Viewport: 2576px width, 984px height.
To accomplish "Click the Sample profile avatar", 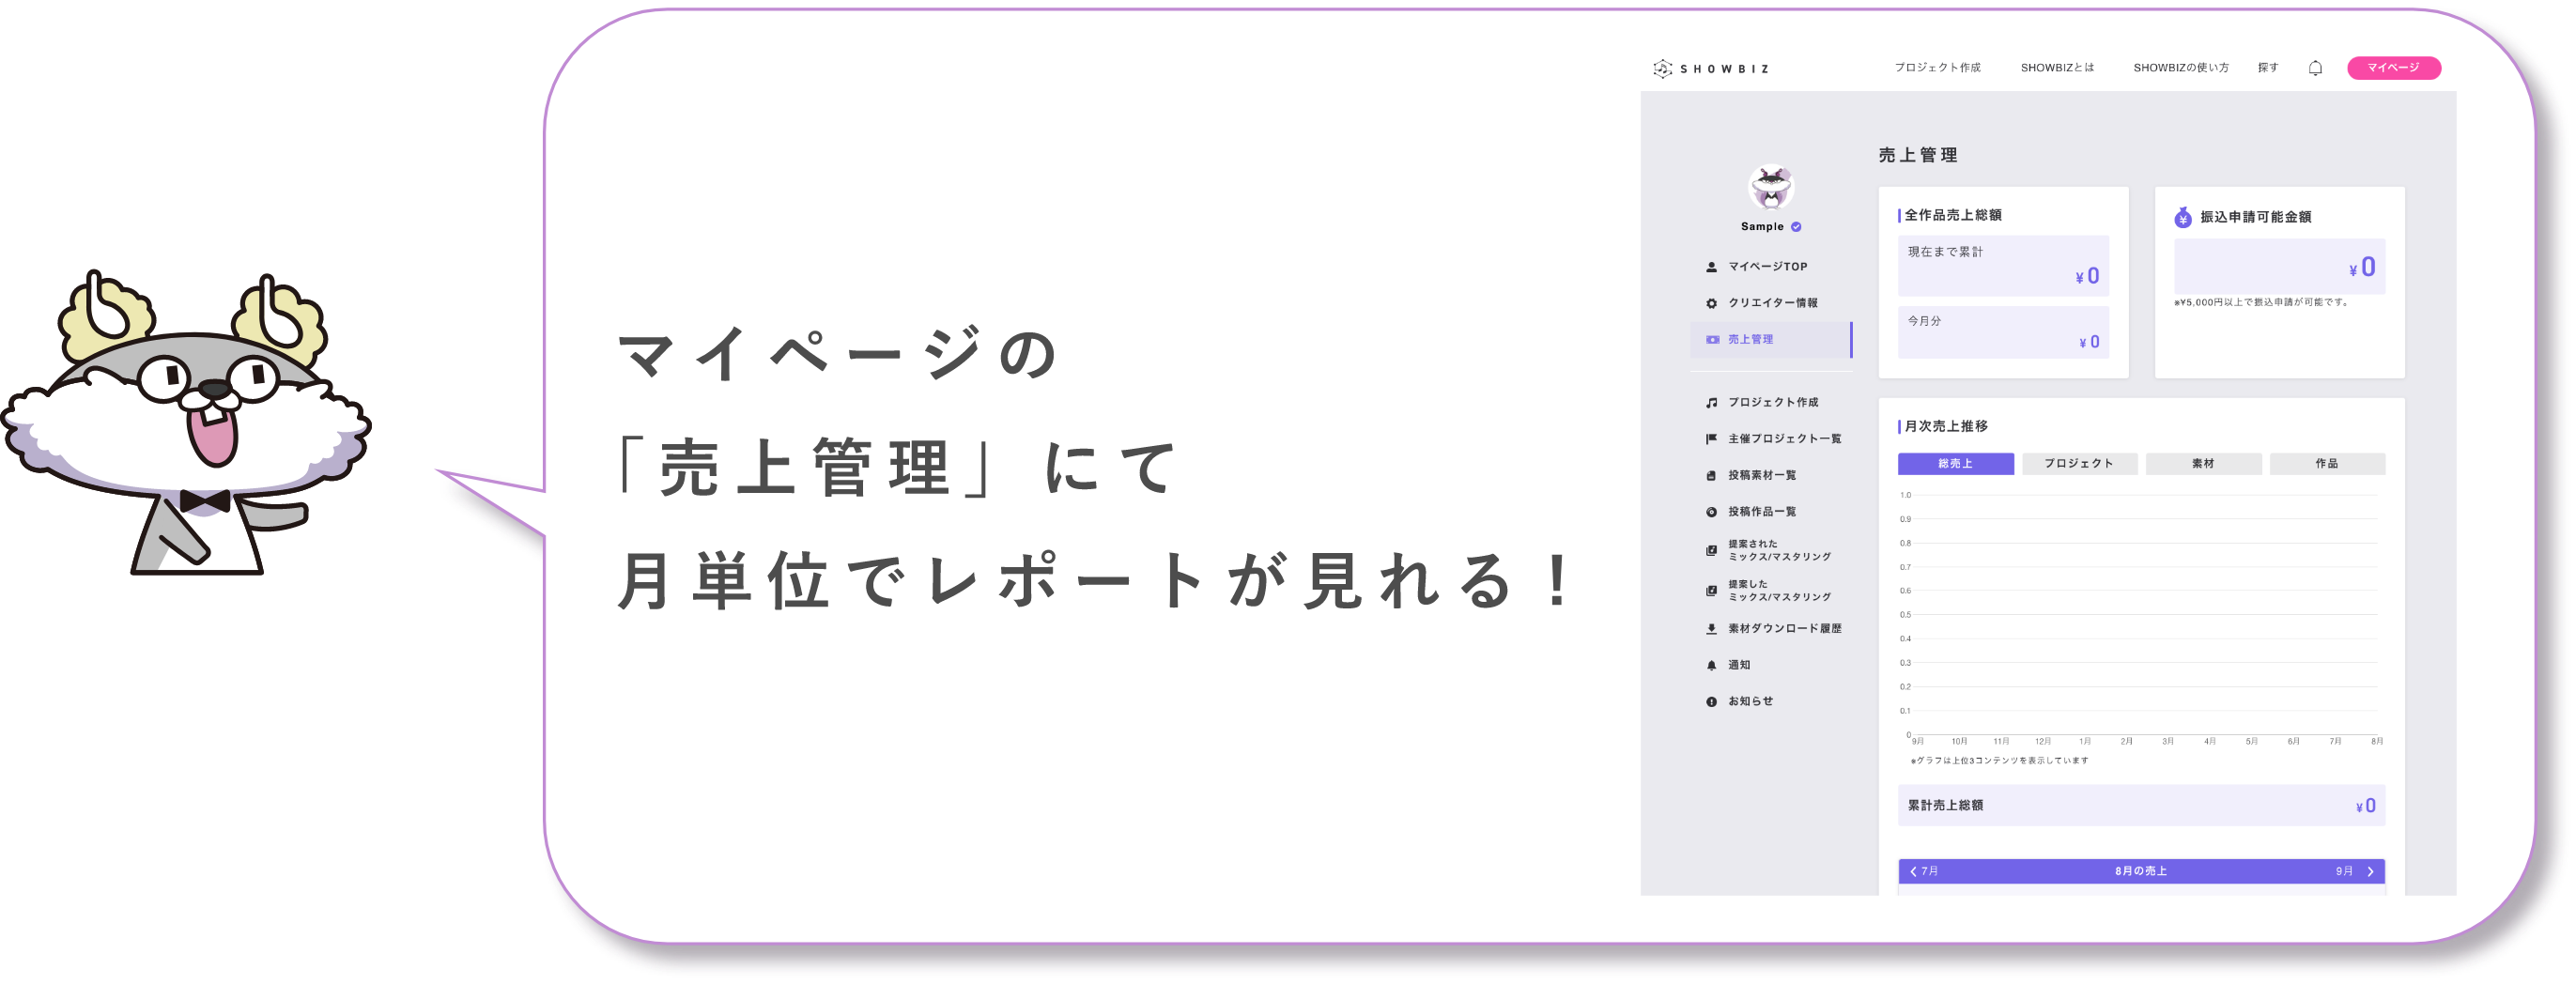I will (x=1770, y=187).
